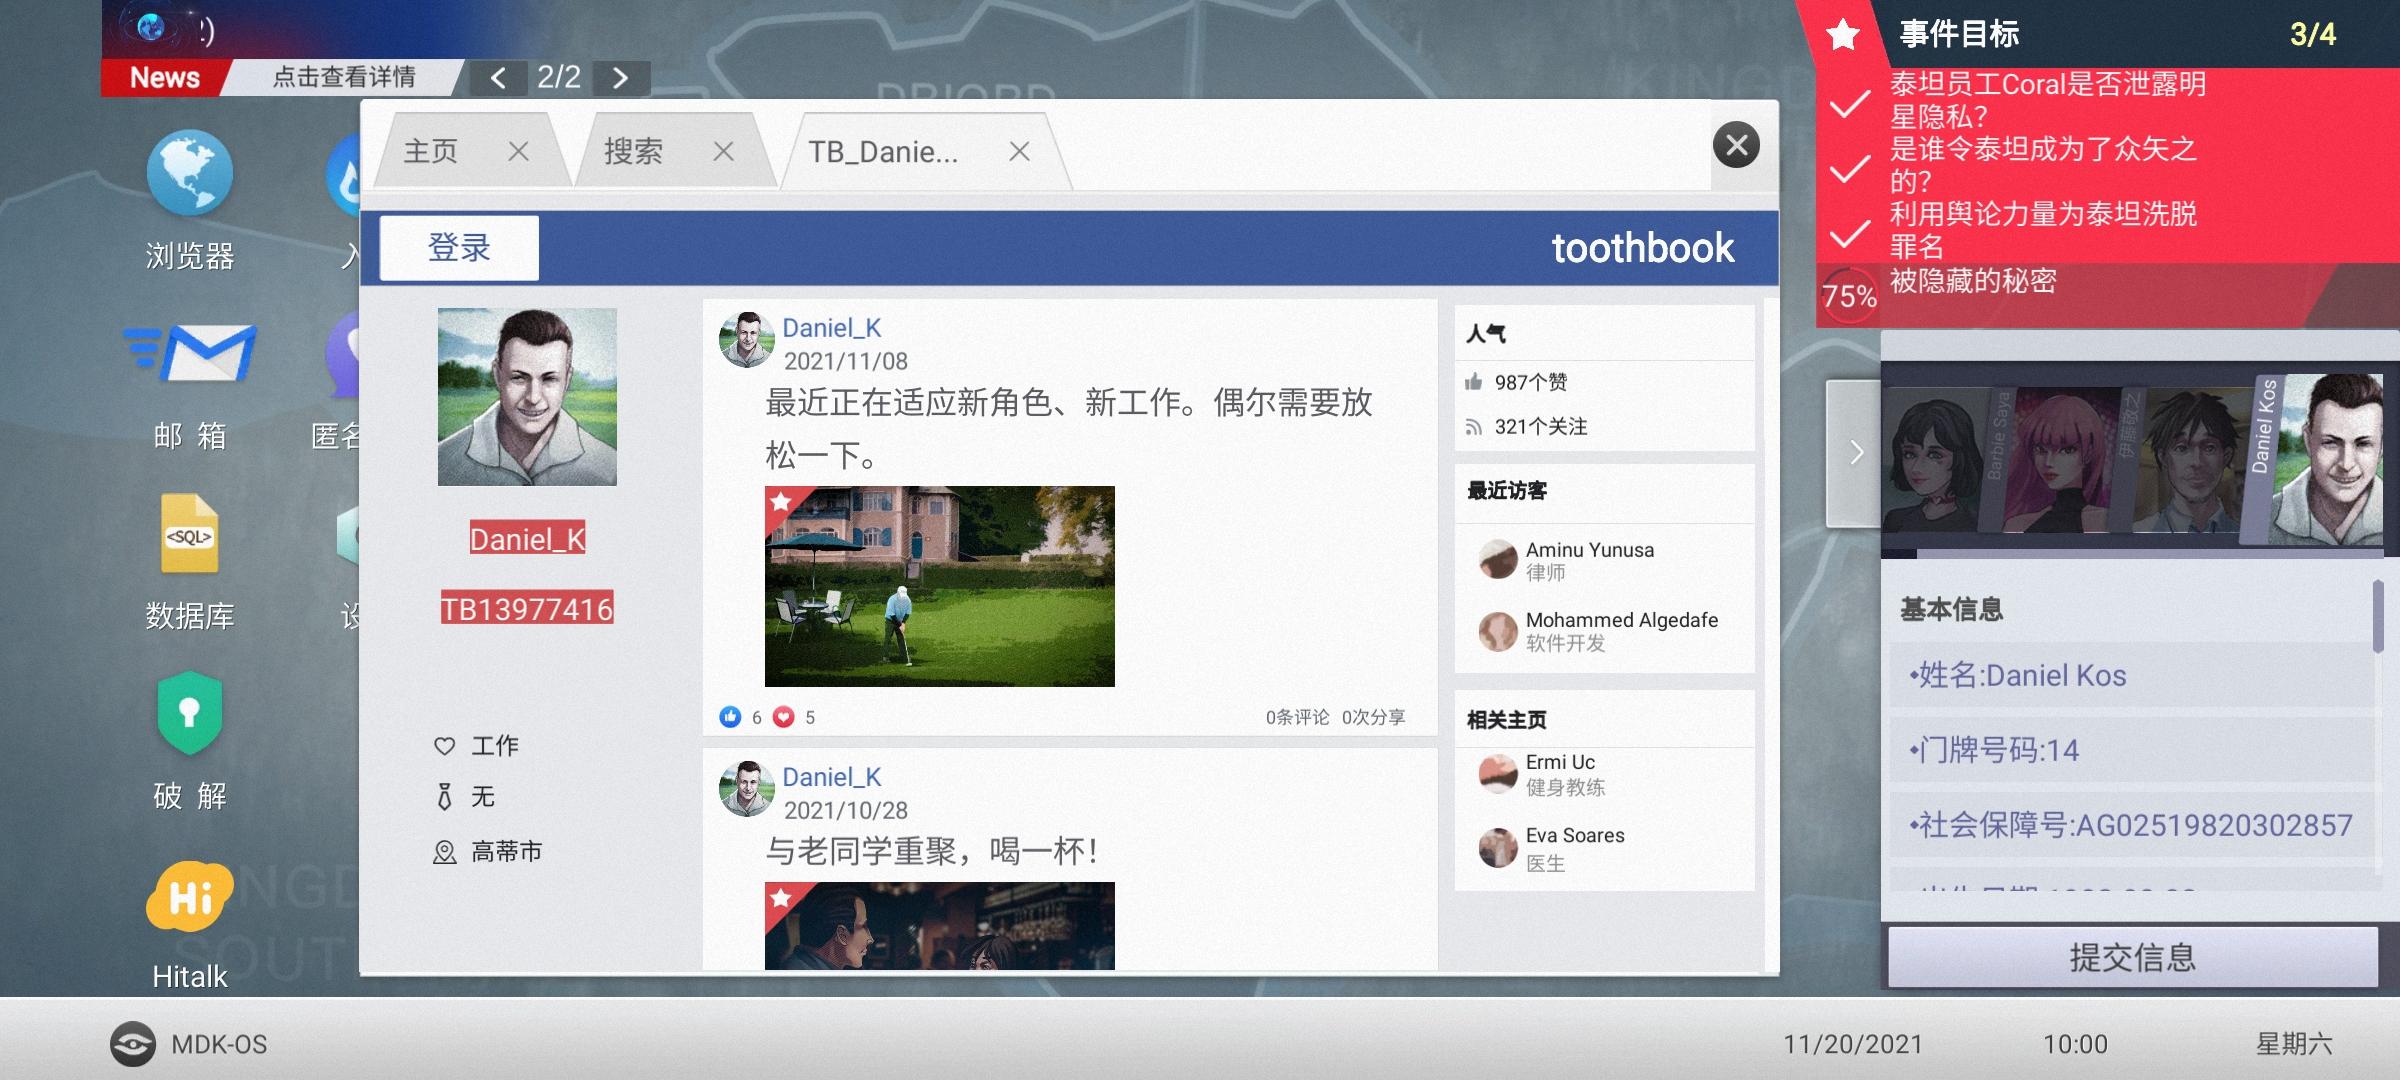Close the 搜索 tab with its X

click(x=723, y=152)
